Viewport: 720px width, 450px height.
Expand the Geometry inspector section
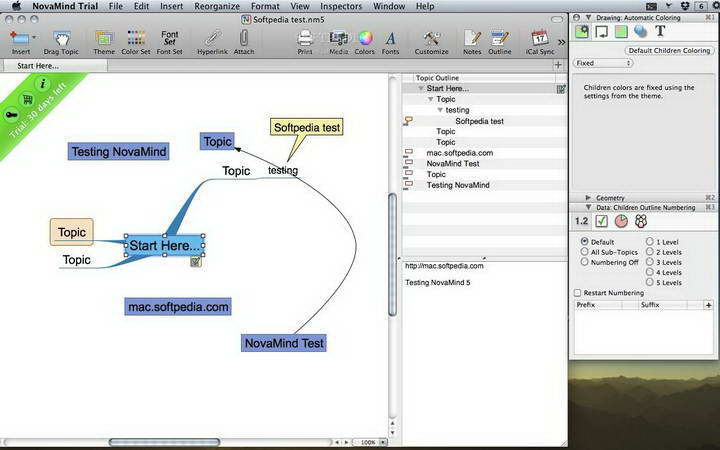[x=588, y=198]
